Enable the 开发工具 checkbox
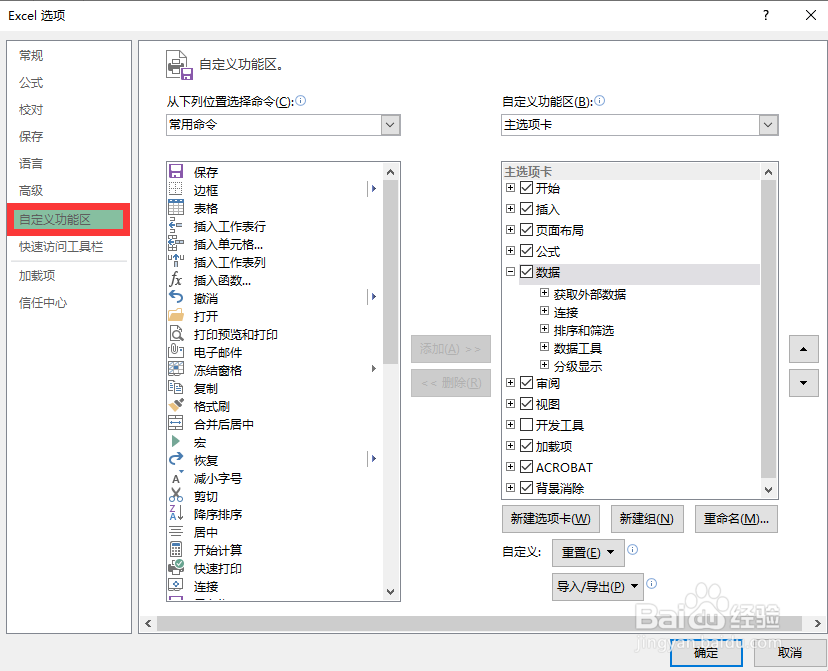 click(x=524, y=424)
